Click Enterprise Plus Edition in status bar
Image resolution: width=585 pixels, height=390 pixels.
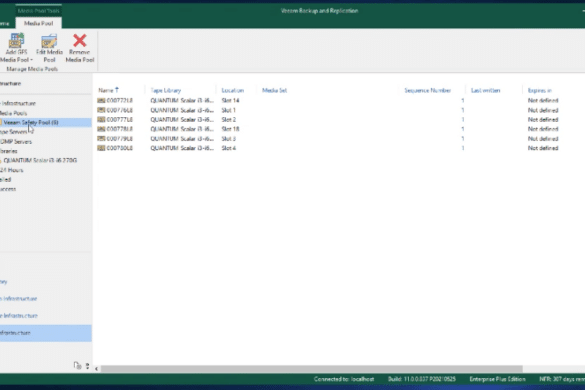[x=497, y=379]
